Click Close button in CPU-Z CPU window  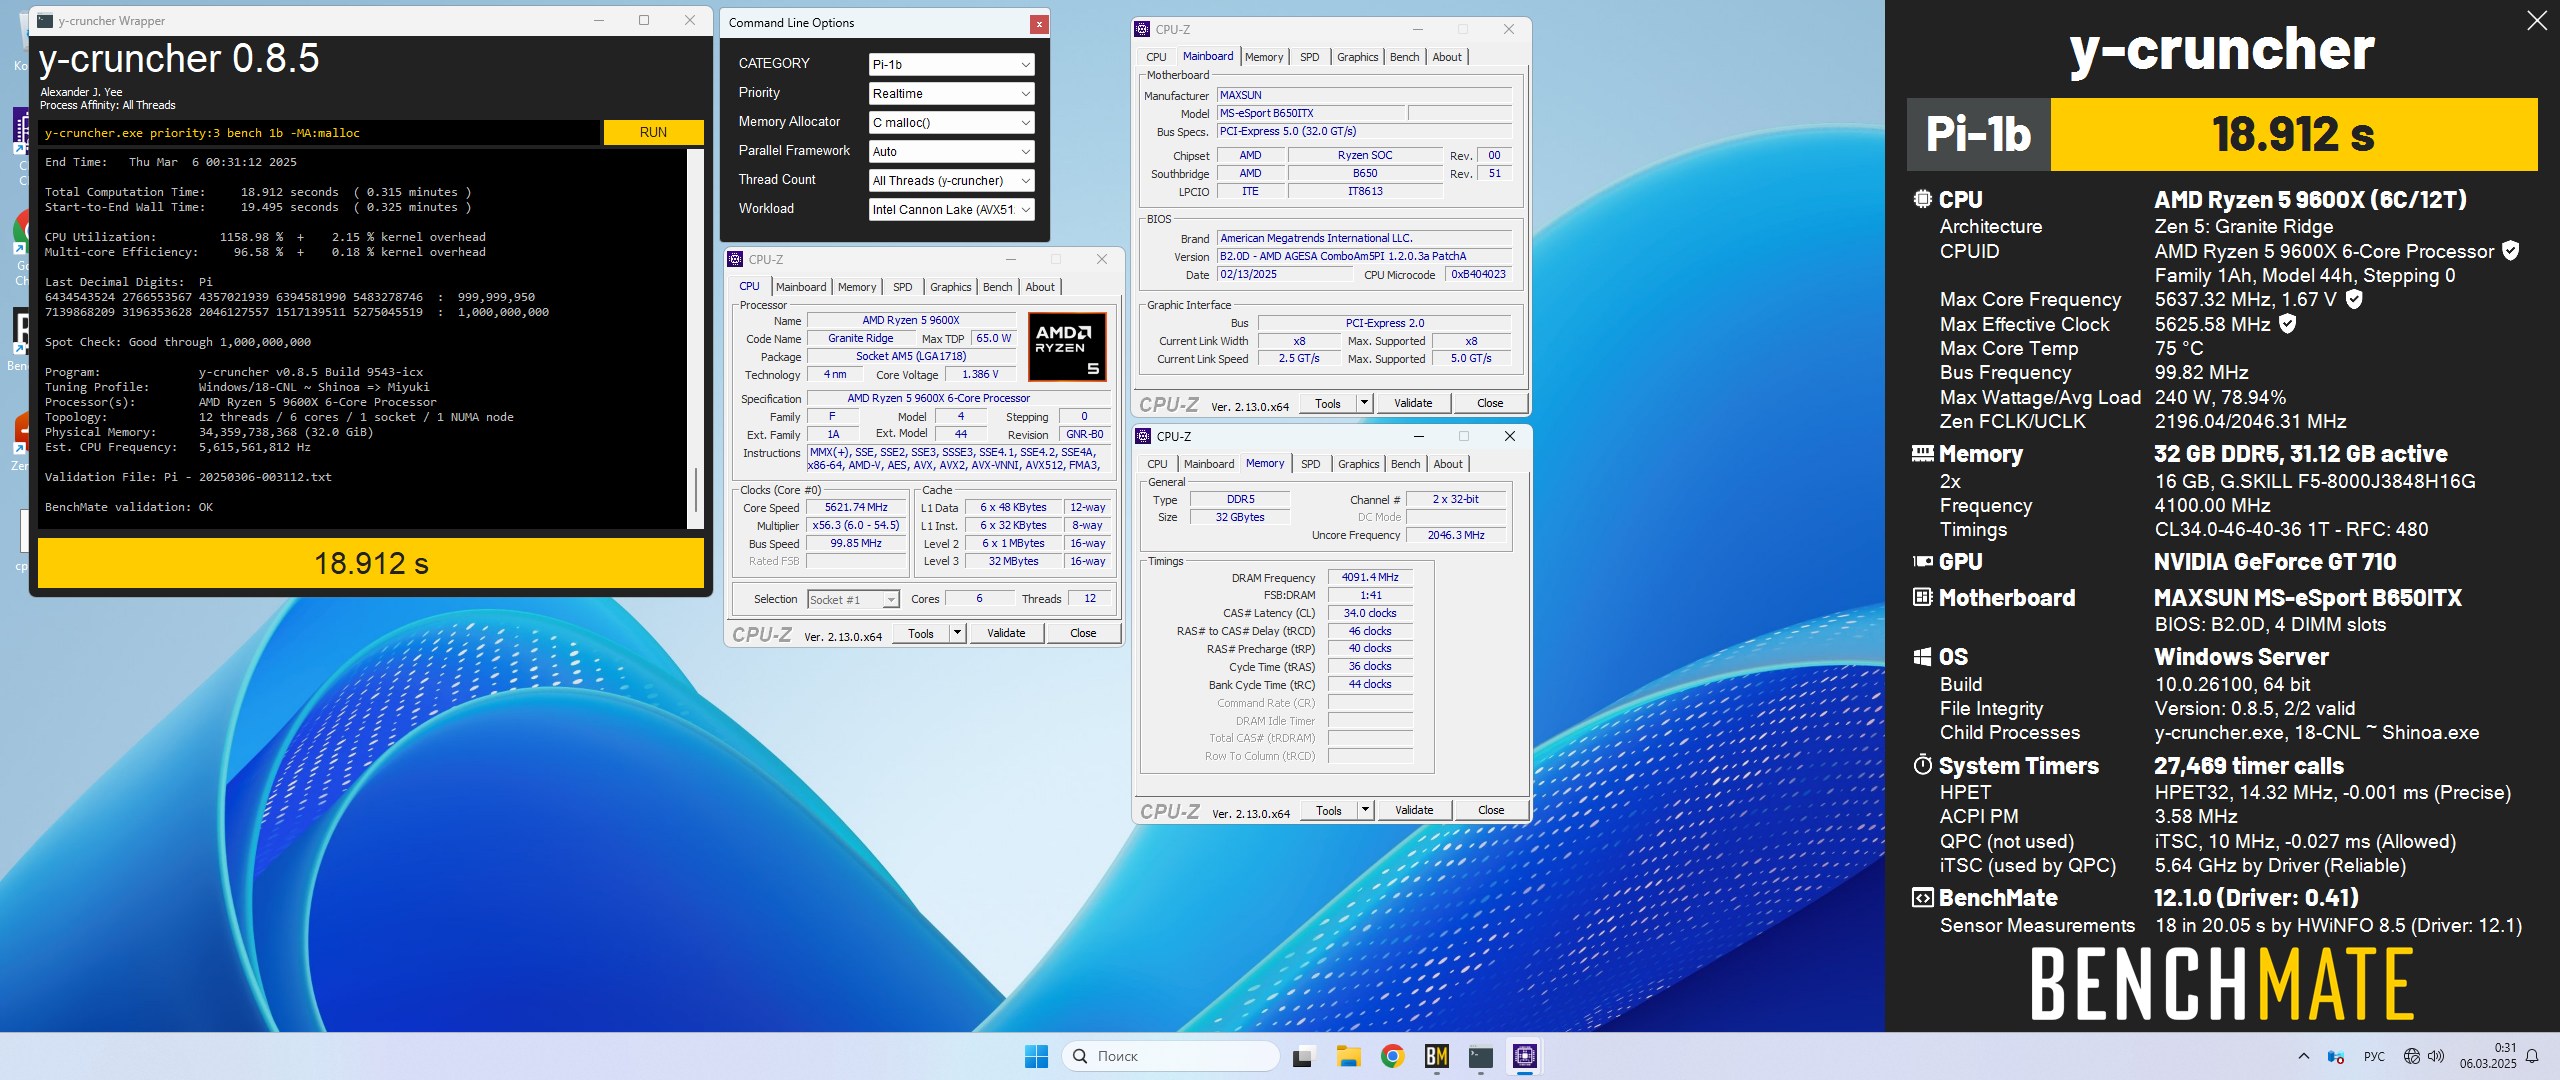(1083, 633)
